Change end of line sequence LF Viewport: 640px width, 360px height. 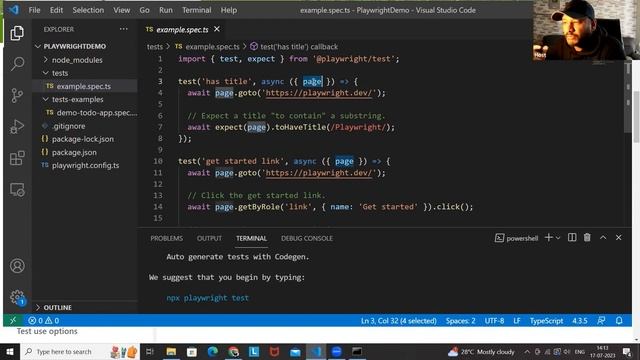(517, 321)
